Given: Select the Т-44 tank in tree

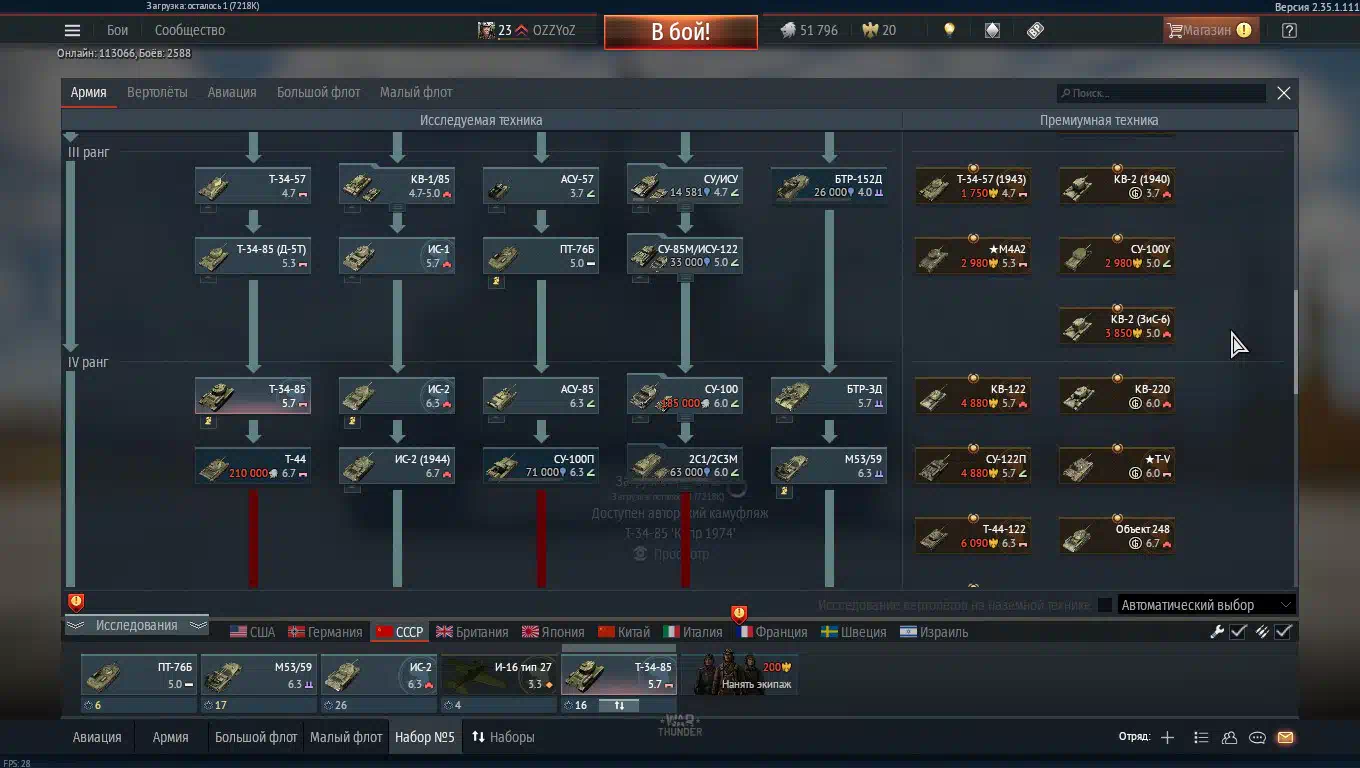Looking at the screenshot, I should click(252, 466).
